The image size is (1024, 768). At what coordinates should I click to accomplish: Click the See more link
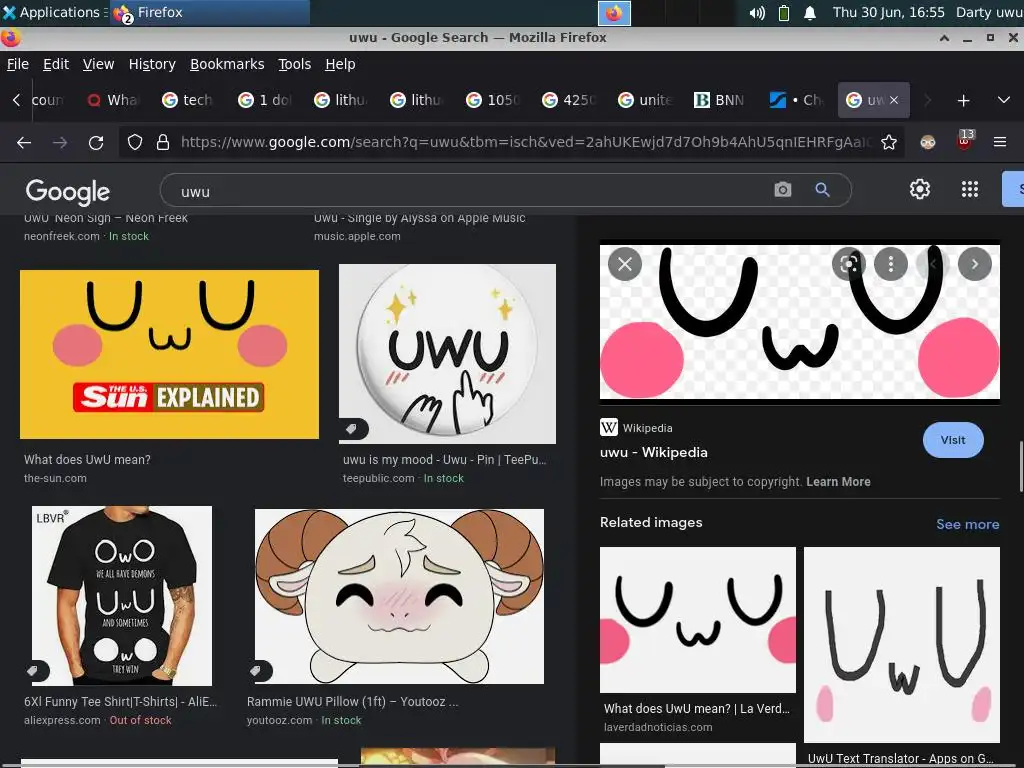click(x=967, y=524)
